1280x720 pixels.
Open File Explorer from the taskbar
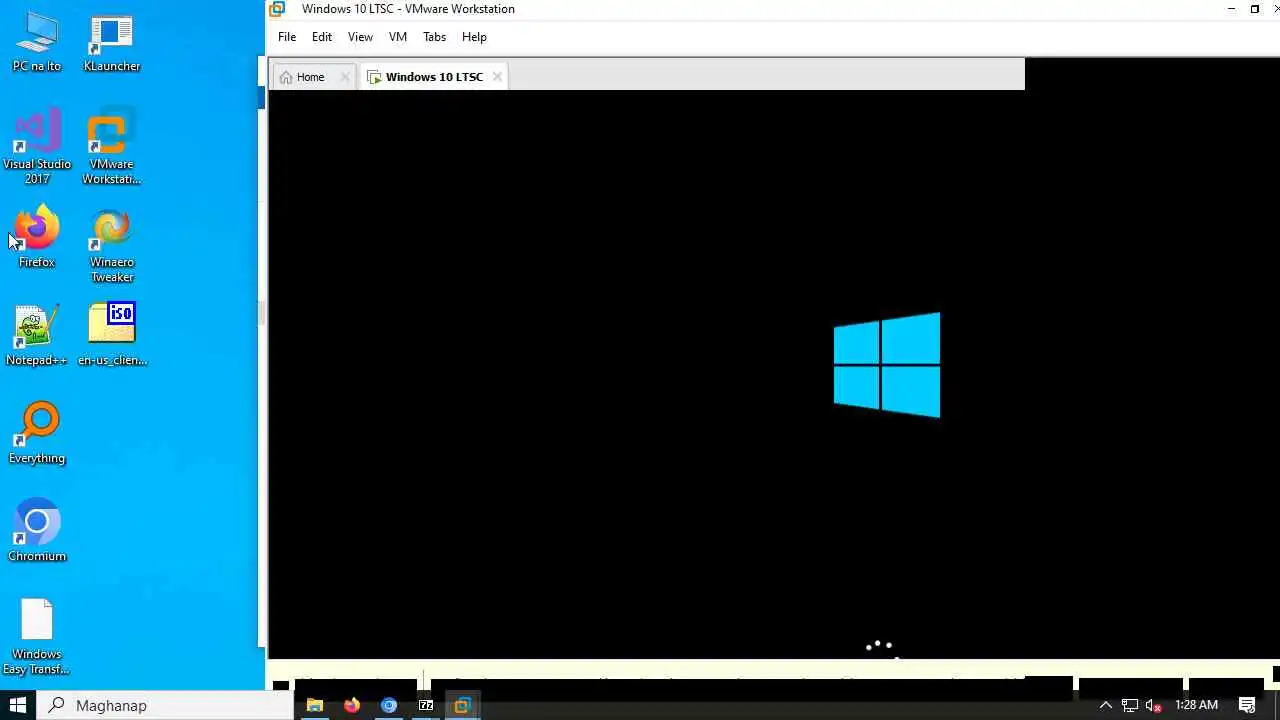click(x=314, y=705)
